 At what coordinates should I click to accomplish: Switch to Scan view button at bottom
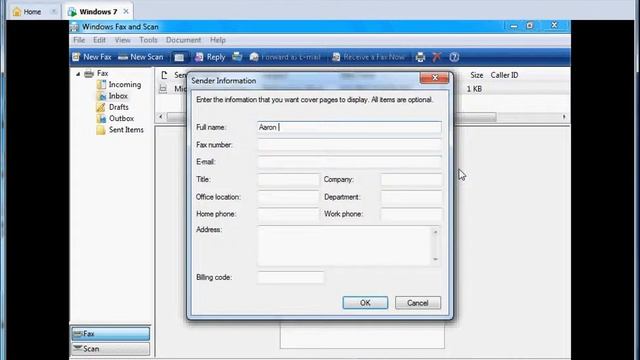tap(110, 349)
